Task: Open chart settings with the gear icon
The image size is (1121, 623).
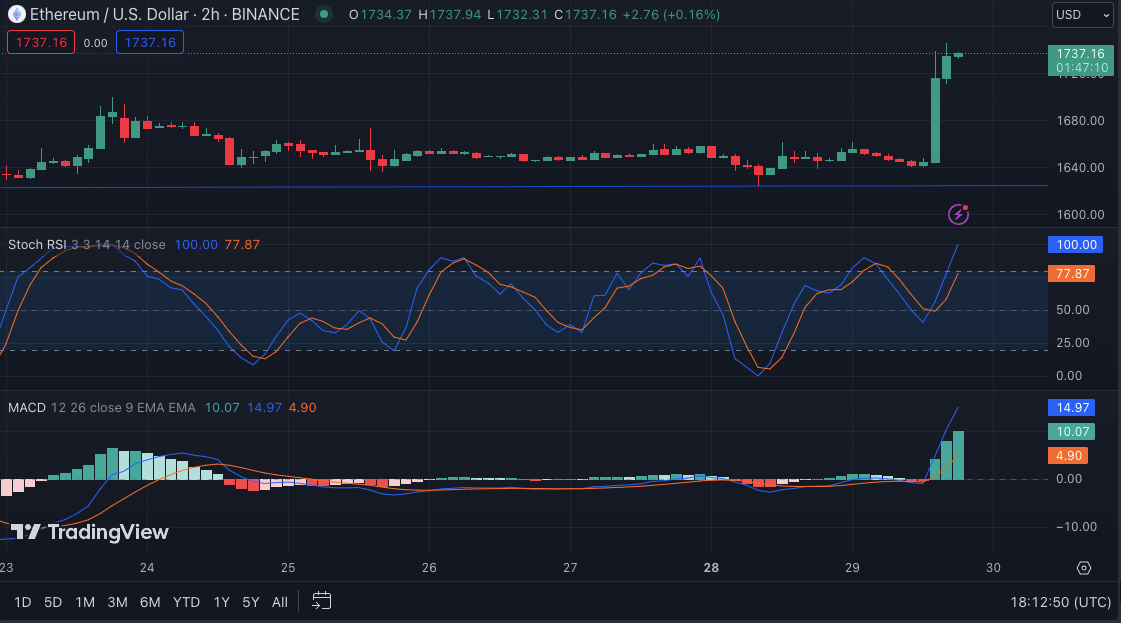Action: [1084, 567]
